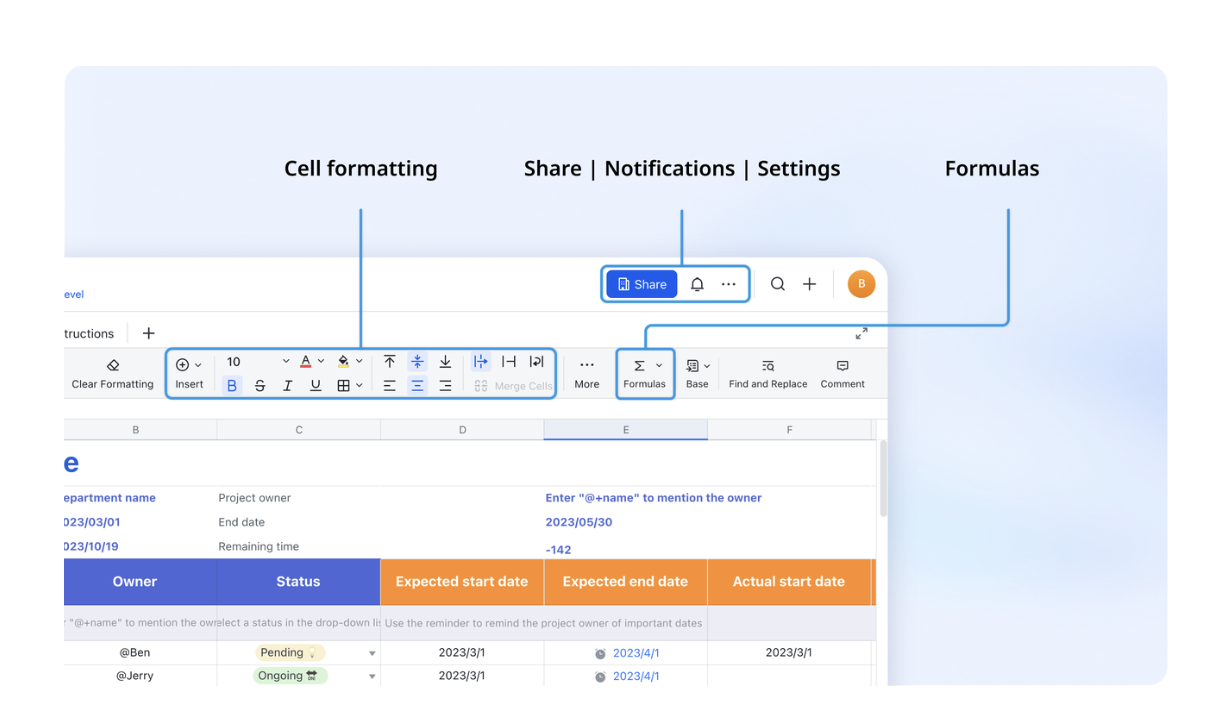The image size is (1232, 714).
Task: Align text to the right
Action: click(x=445, y=386)
